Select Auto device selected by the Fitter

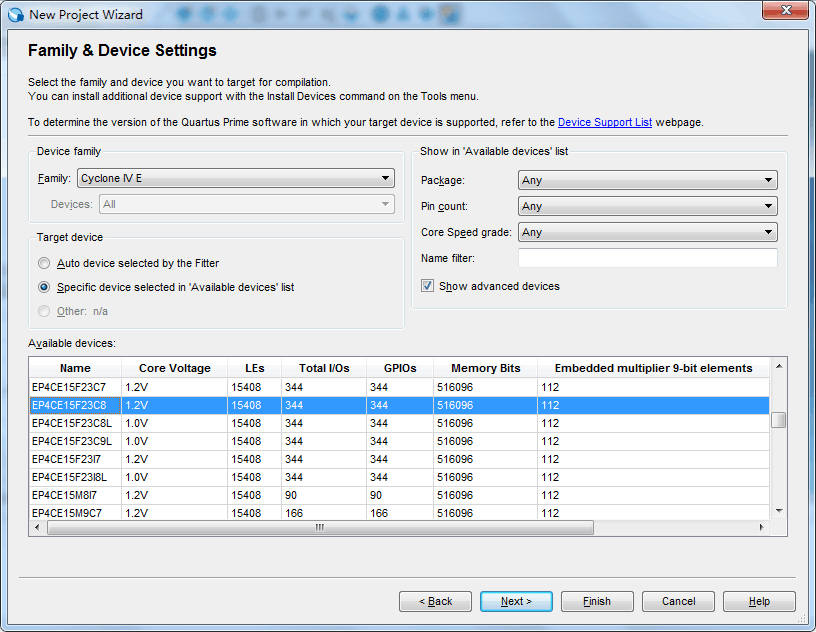pyautogui.click(x=44, y=263)
